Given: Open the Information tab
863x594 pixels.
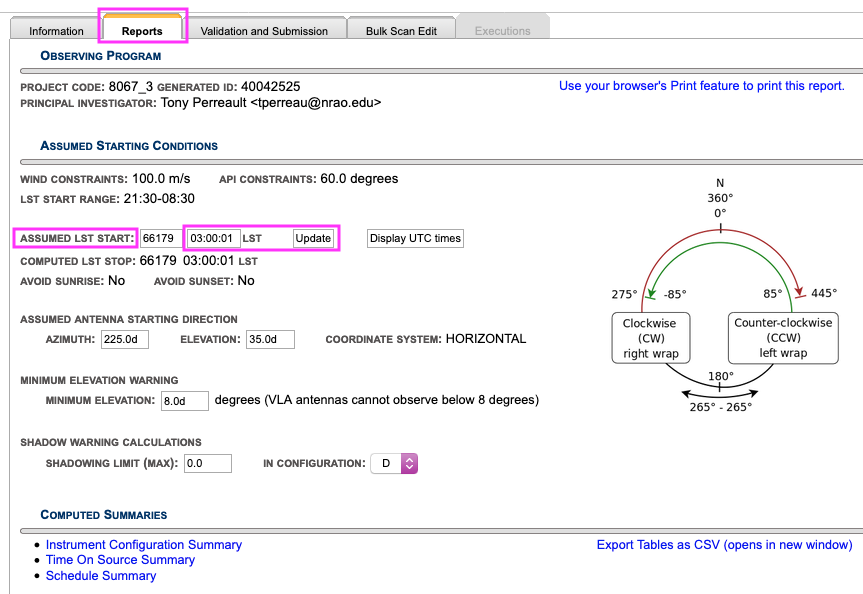Looking at the screenshot, I should [56, 31].
